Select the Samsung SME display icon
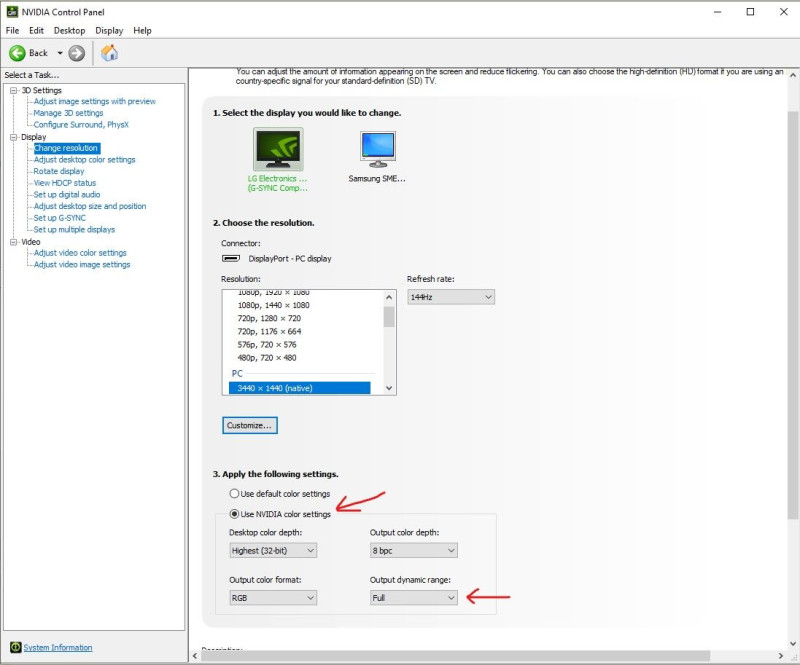The width and height of the screenshot is (800, 665). [x=378, y=149]
